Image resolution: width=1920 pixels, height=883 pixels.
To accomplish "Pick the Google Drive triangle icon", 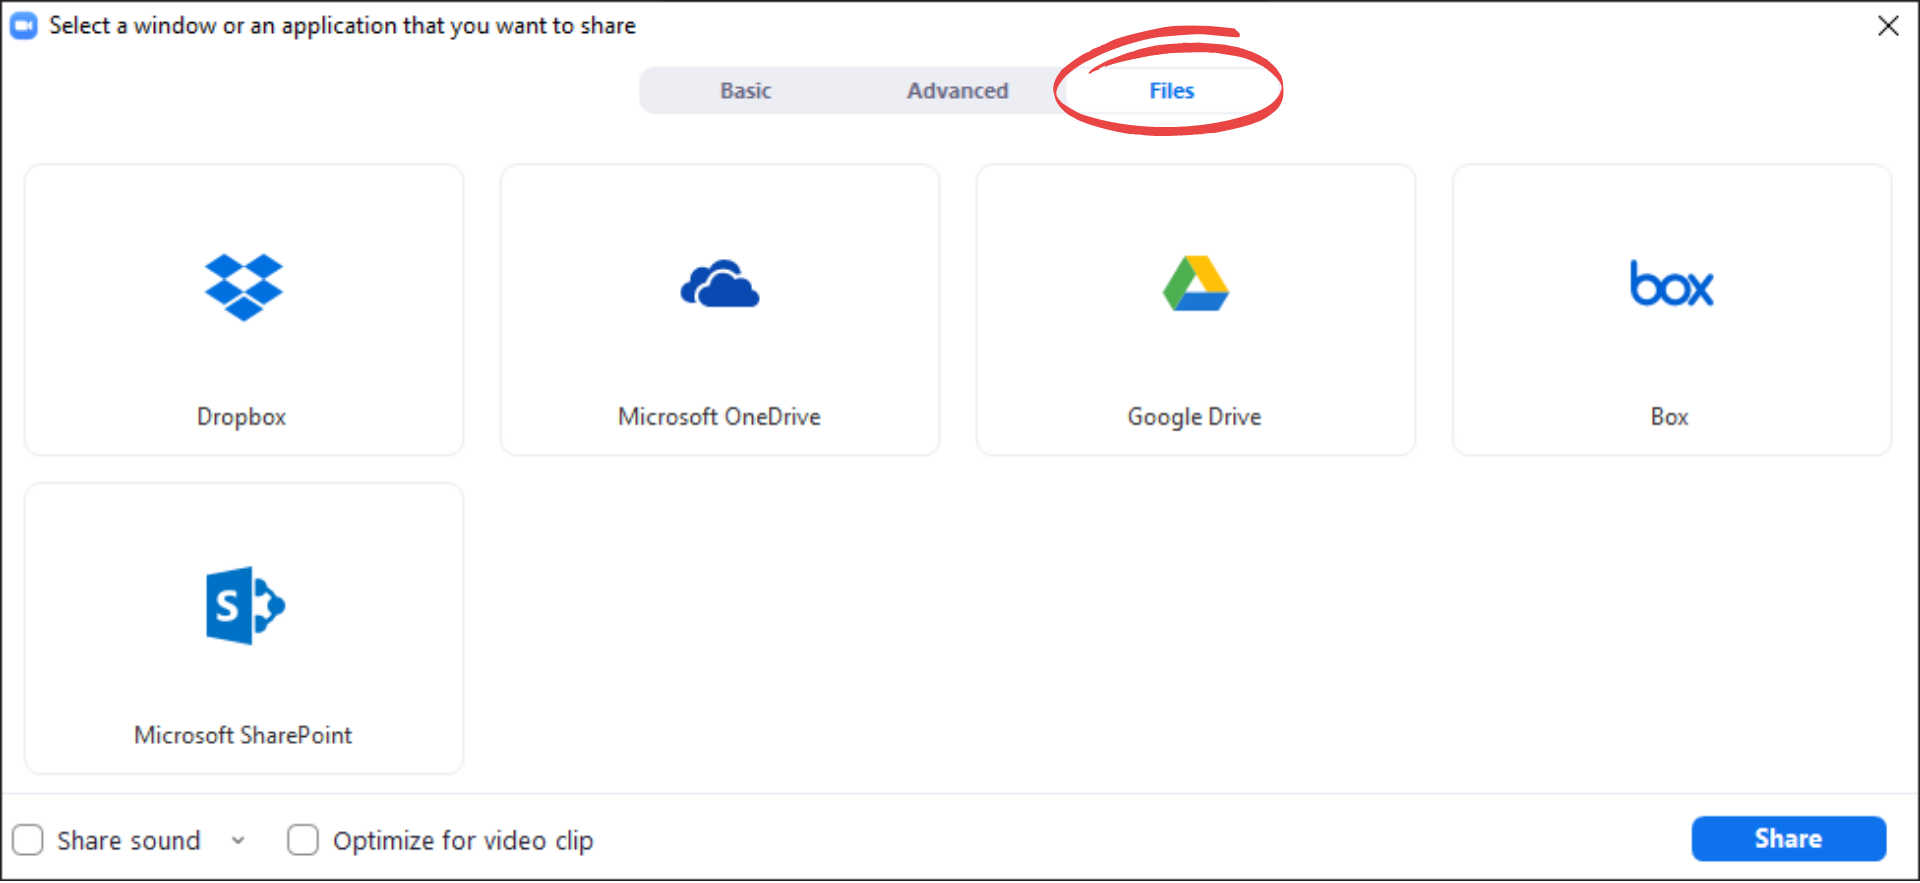I will point(1195,284).
